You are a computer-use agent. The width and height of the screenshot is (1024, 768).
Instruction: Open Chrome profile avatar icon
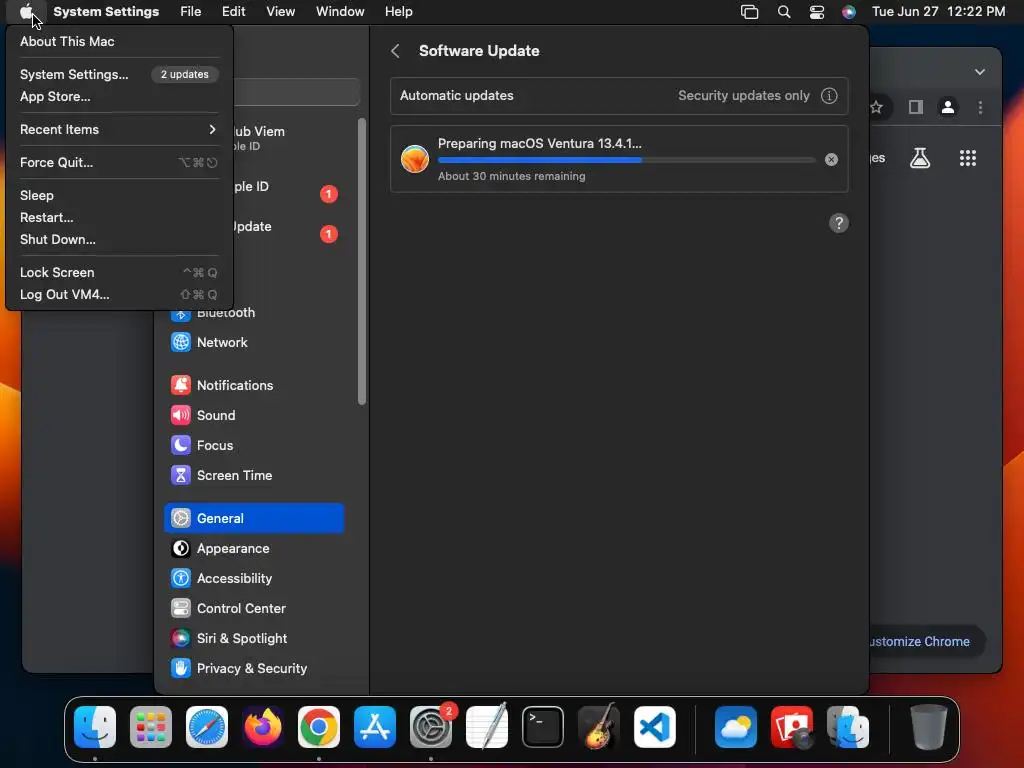pos(948,107)
